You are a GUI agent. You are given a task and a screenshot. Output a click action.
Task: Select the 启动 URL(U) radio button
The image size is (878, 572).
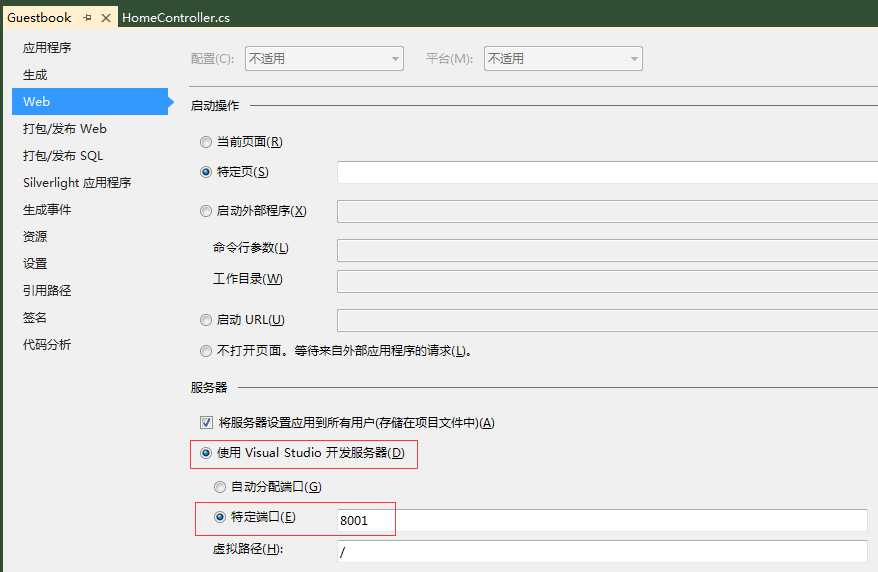pyautogui.click(x=206, y=320)
